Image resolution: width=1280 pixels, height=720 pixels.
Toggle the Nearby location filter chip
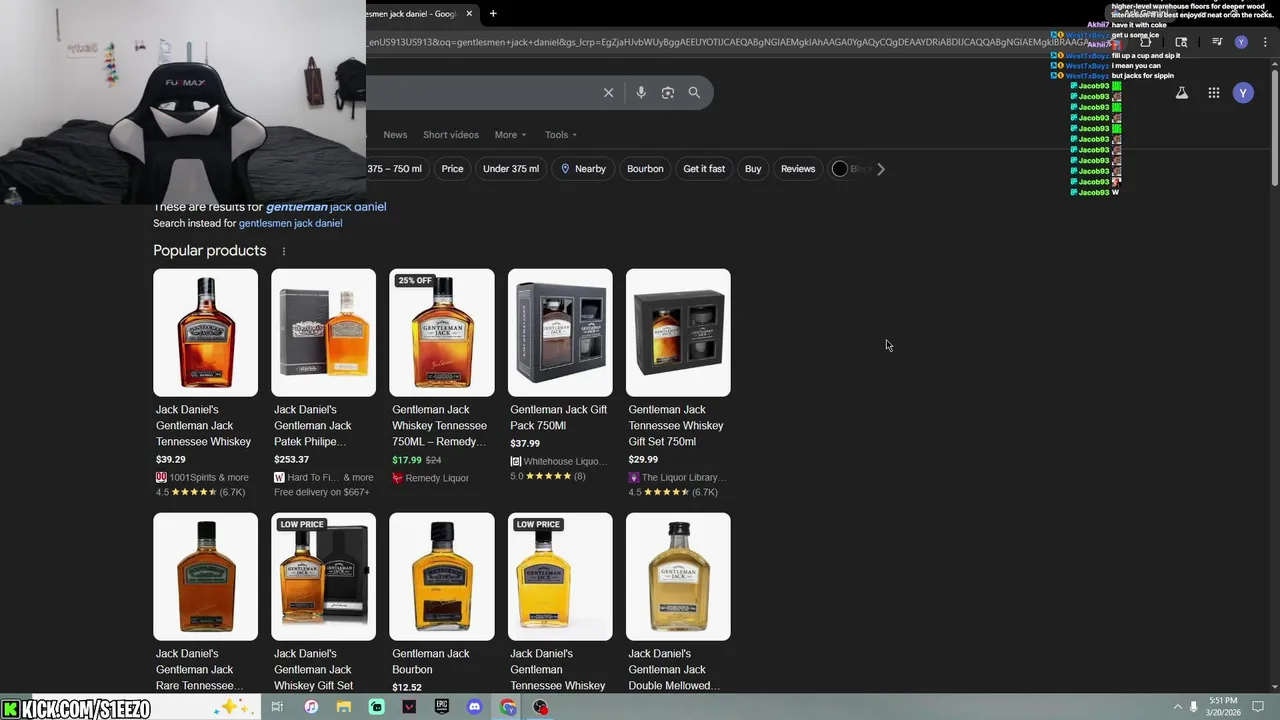click(583, 169)
